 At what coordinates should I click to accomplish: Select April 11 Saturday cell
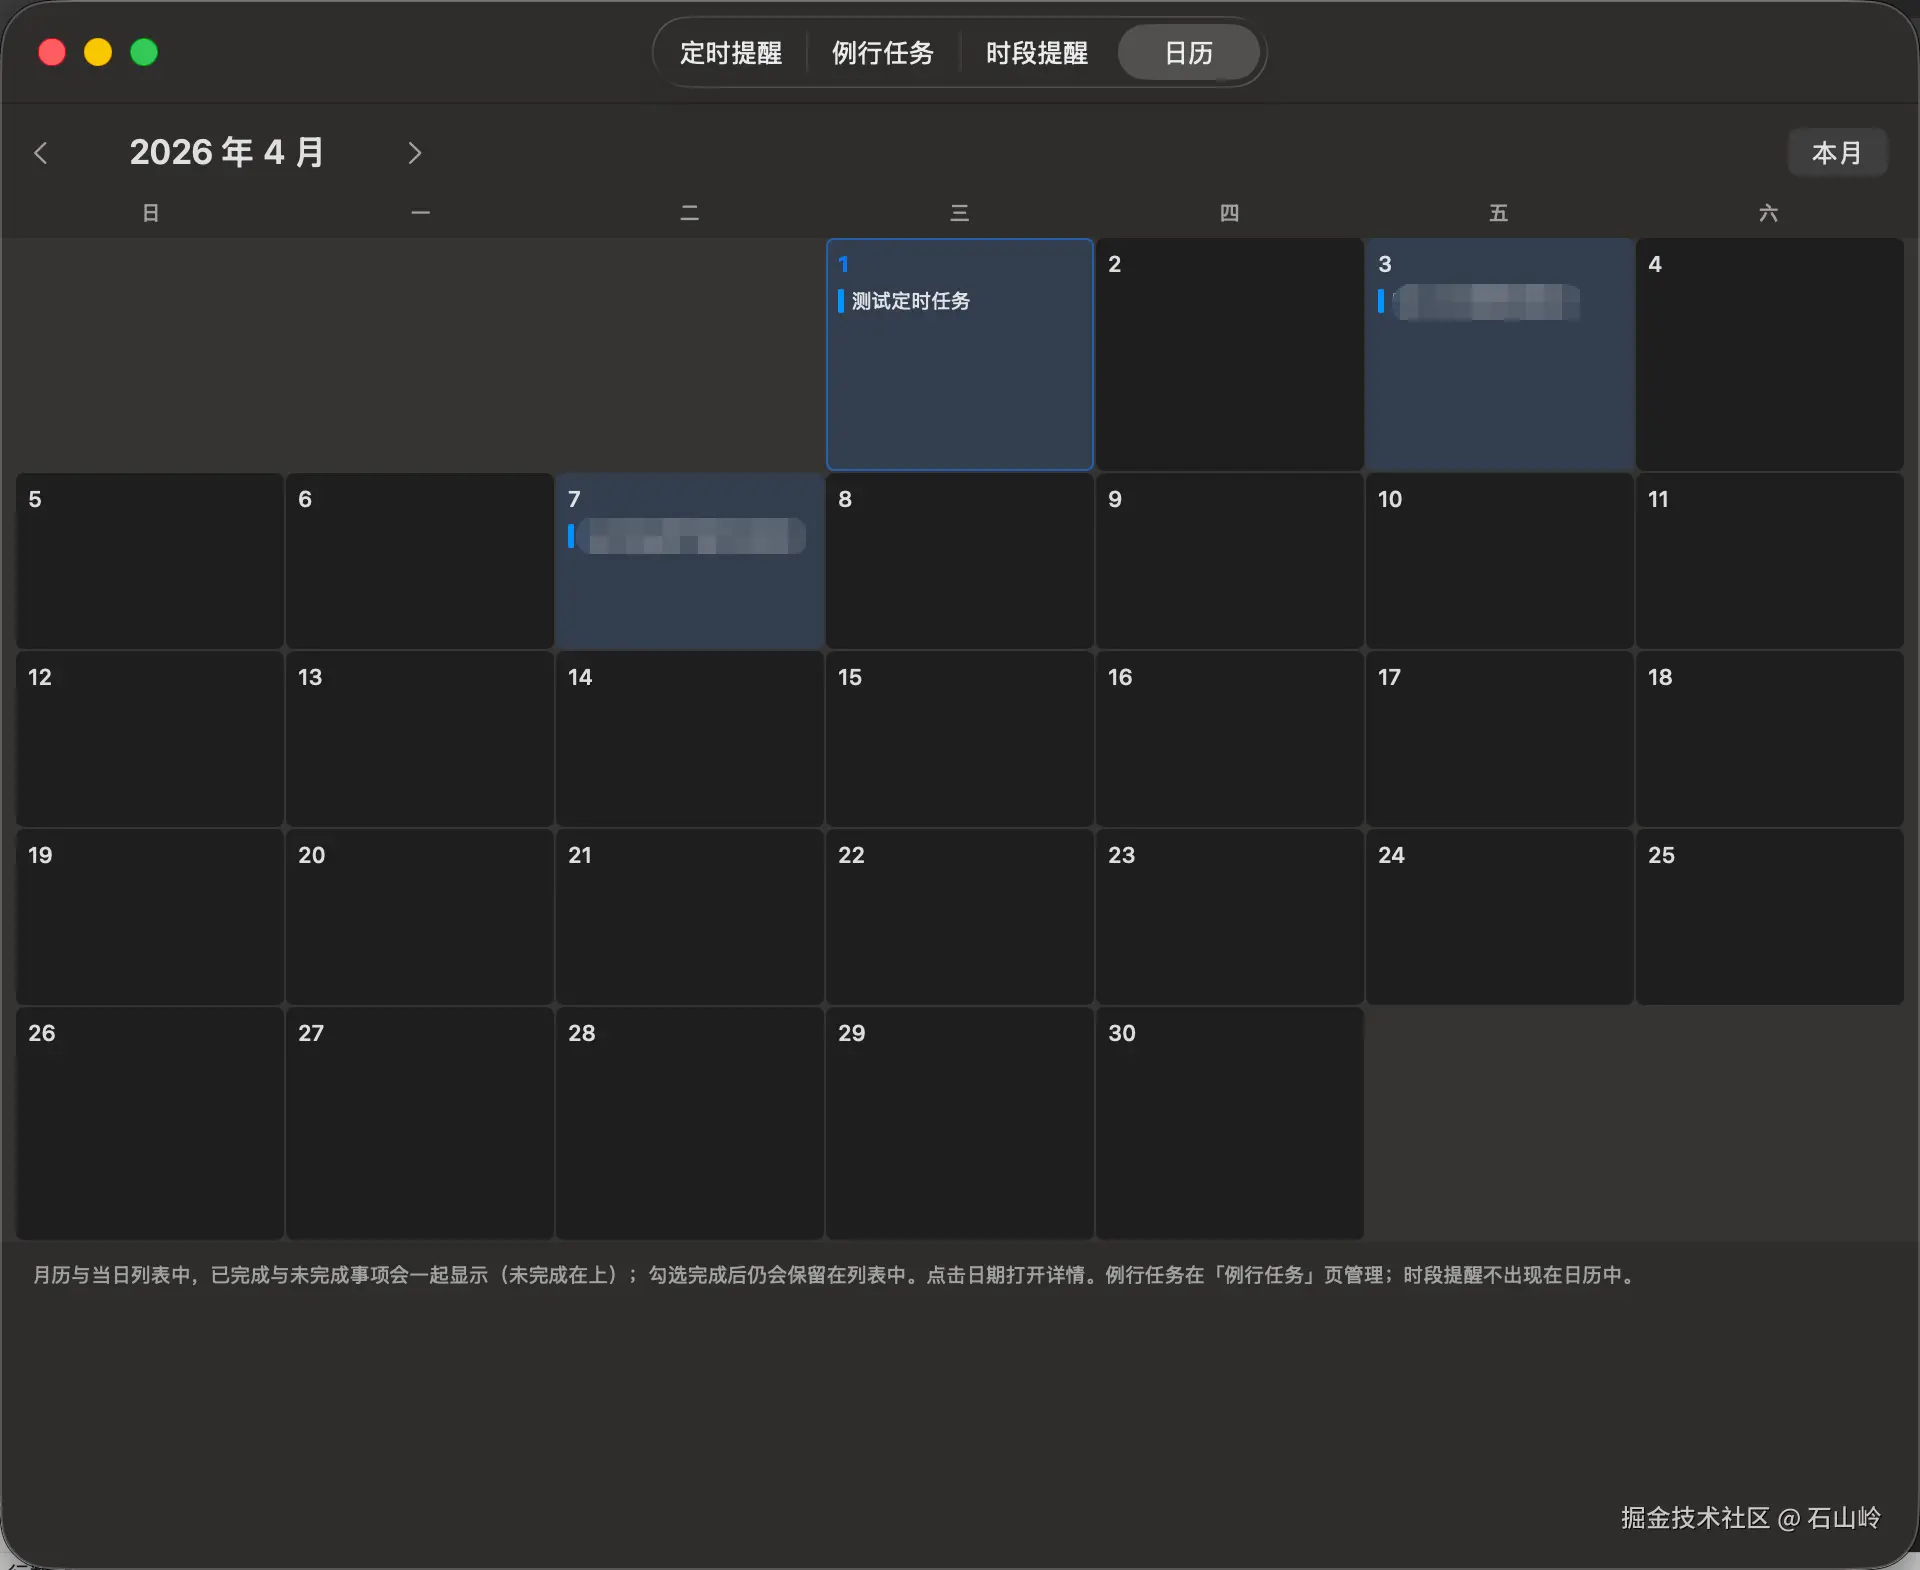[1768, 560]
